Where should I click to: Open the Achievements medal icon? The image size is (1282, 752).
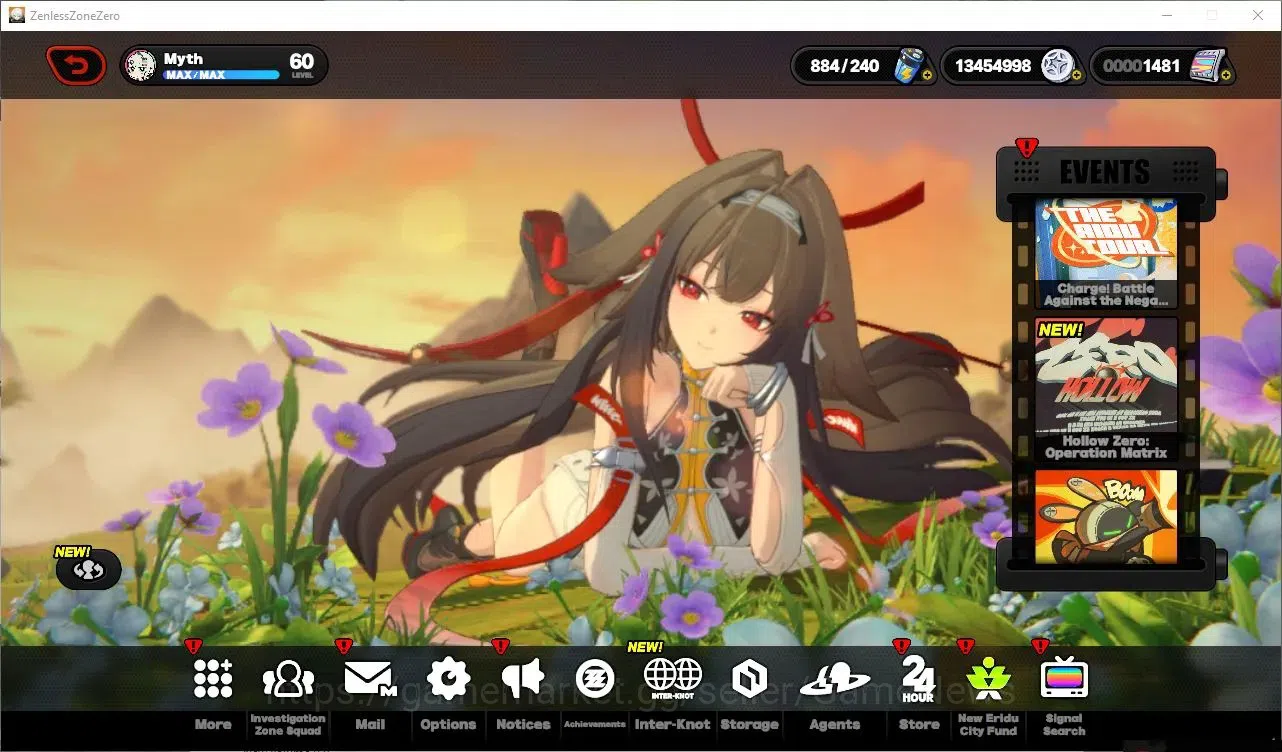tap(595, 680)
